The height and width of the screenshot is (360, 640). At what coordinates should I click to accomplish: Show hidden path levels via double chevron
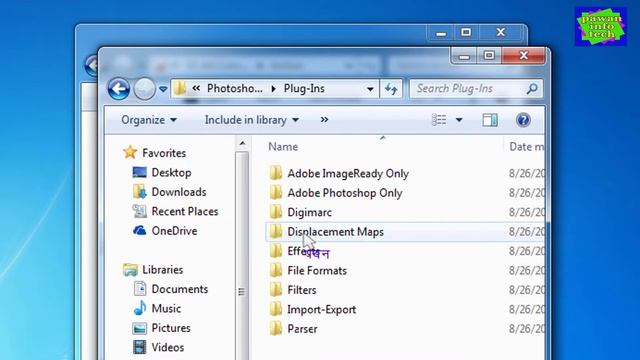tap(196, 88)
